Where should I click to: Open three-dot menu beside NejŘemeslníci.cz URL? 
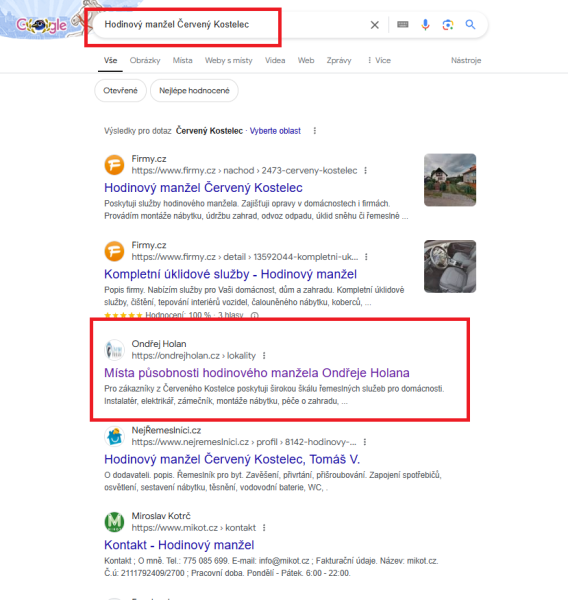365,442
